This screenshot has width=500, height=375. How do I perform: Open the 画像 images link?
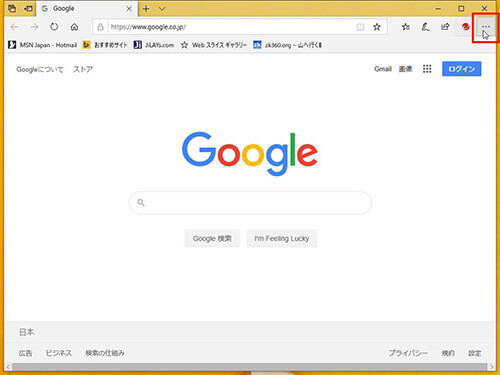[x=405, y=69]
